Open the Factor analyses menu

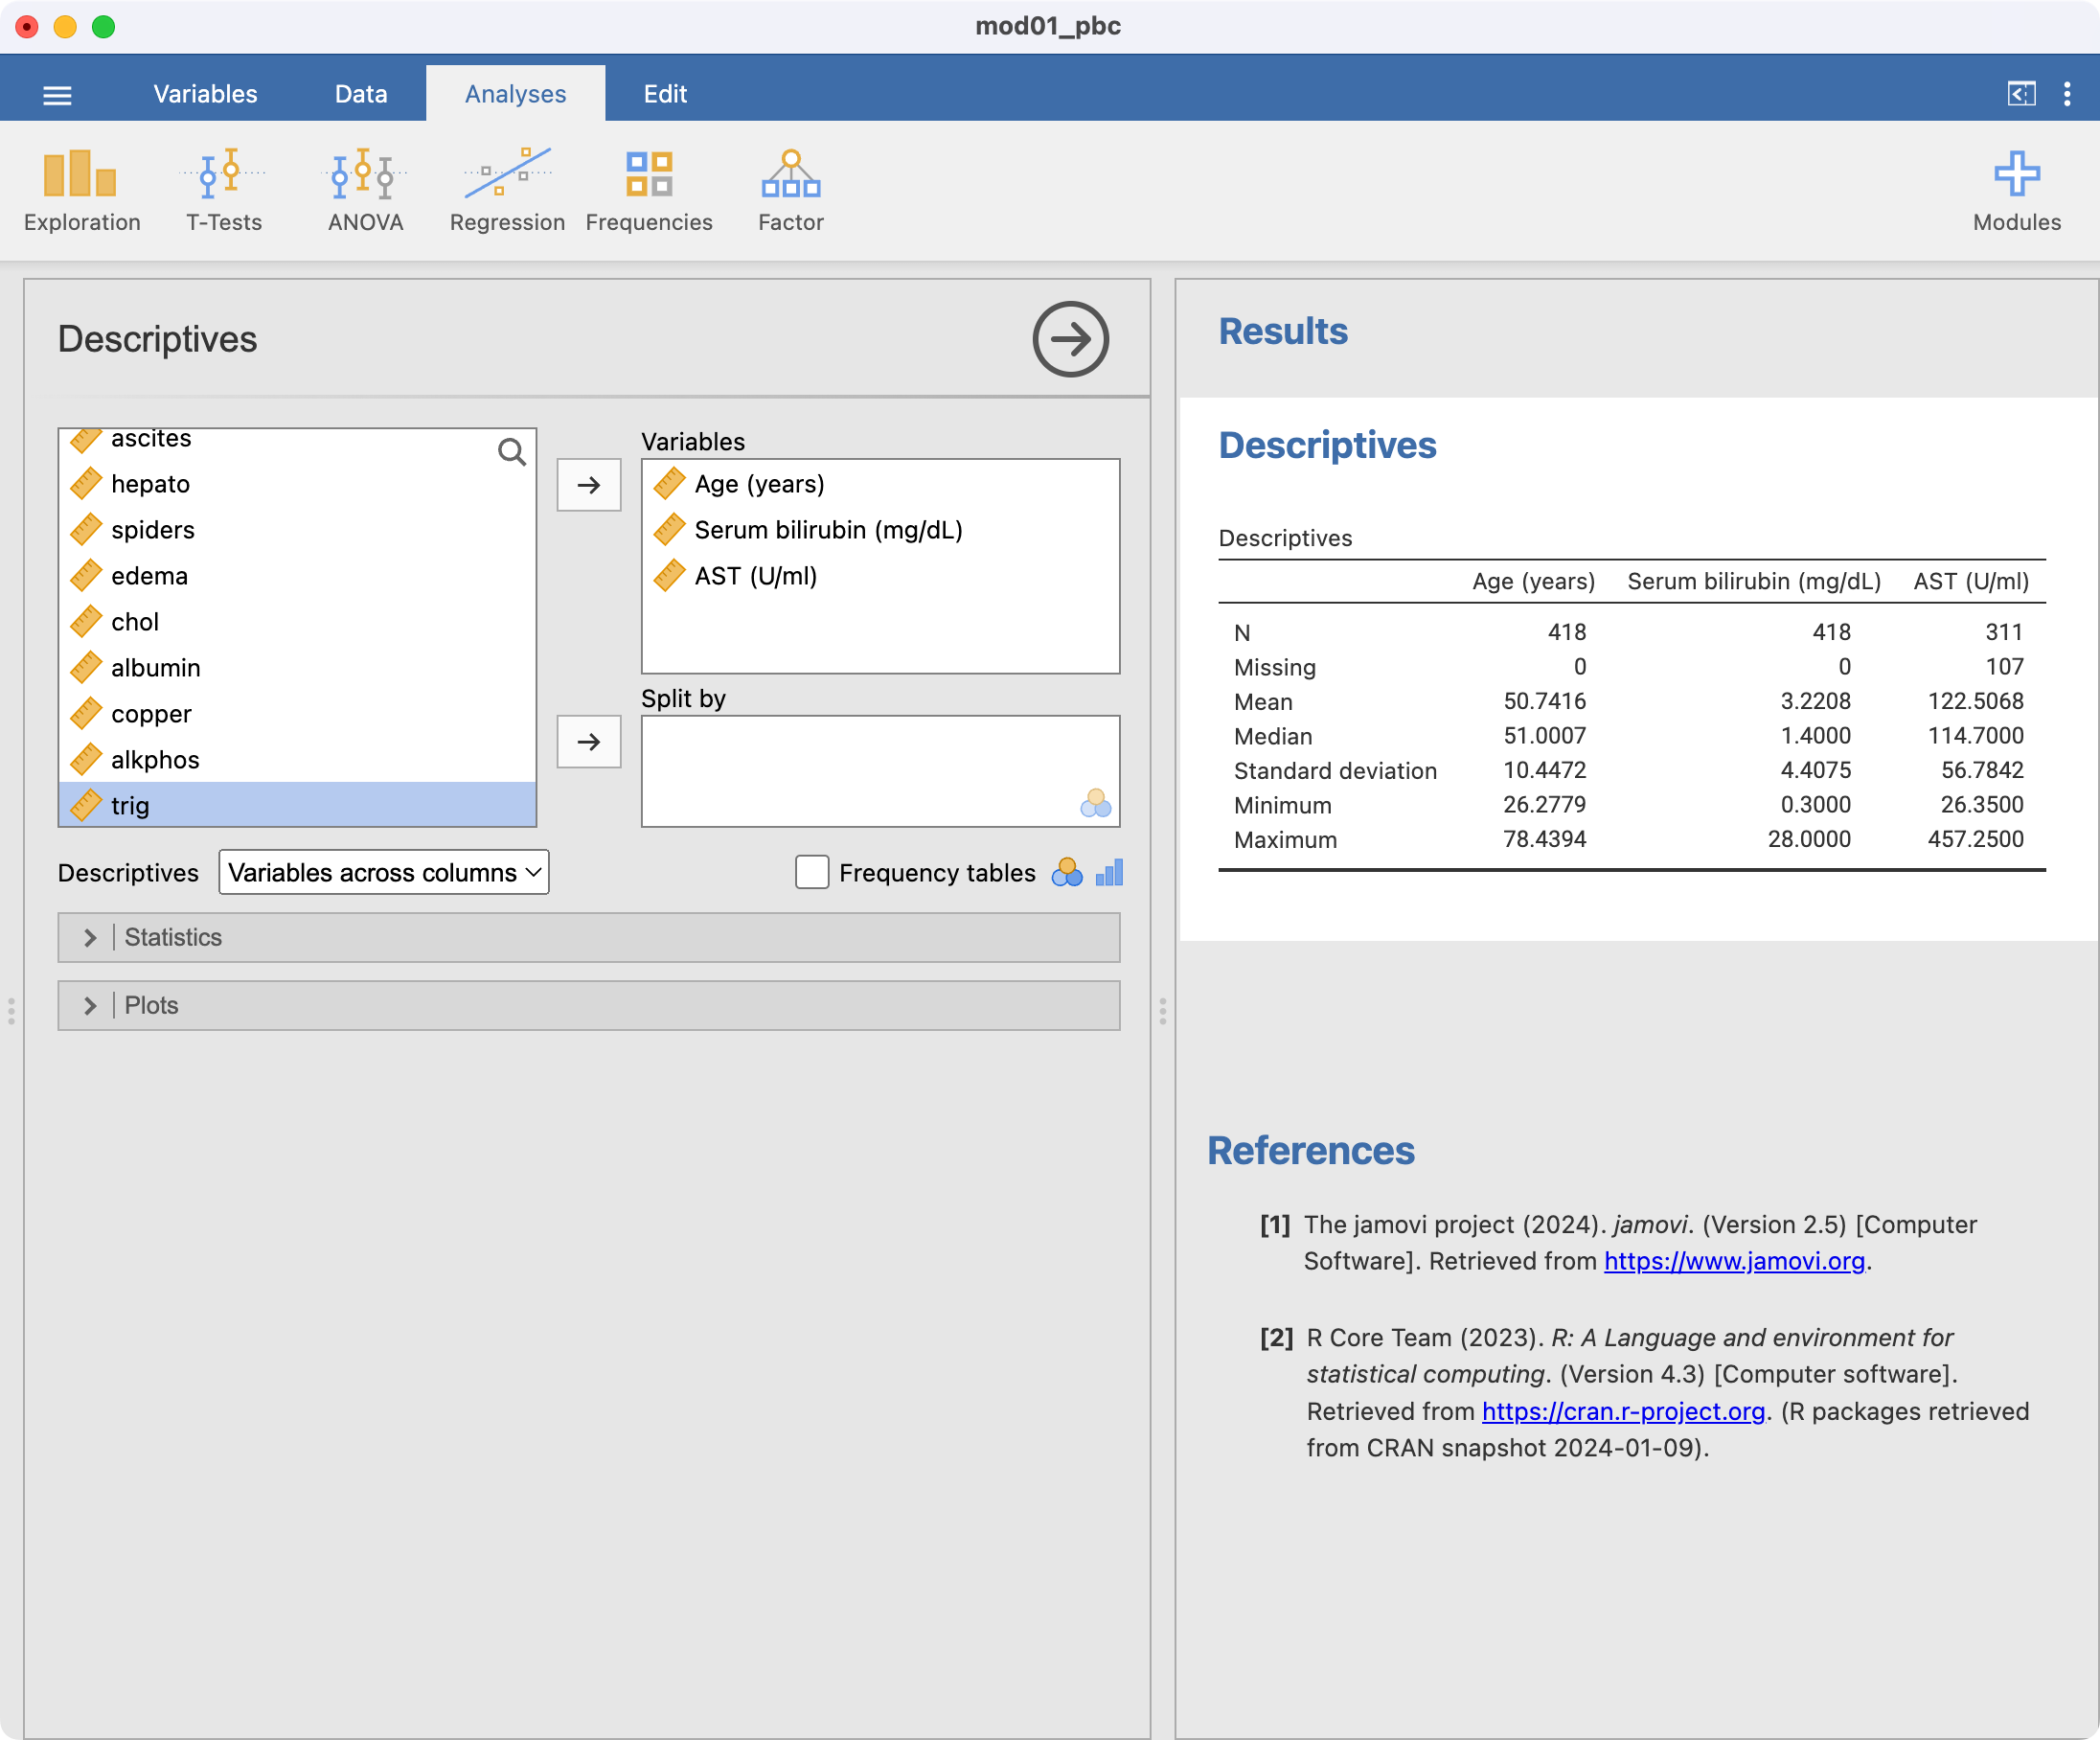790,192
